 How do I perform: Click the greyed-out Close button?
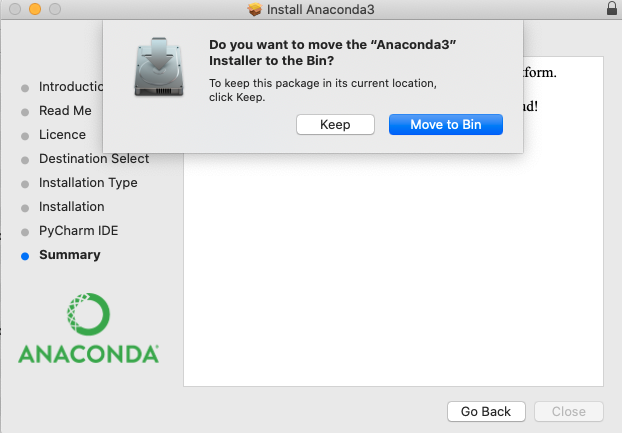(x=568, y=412)
